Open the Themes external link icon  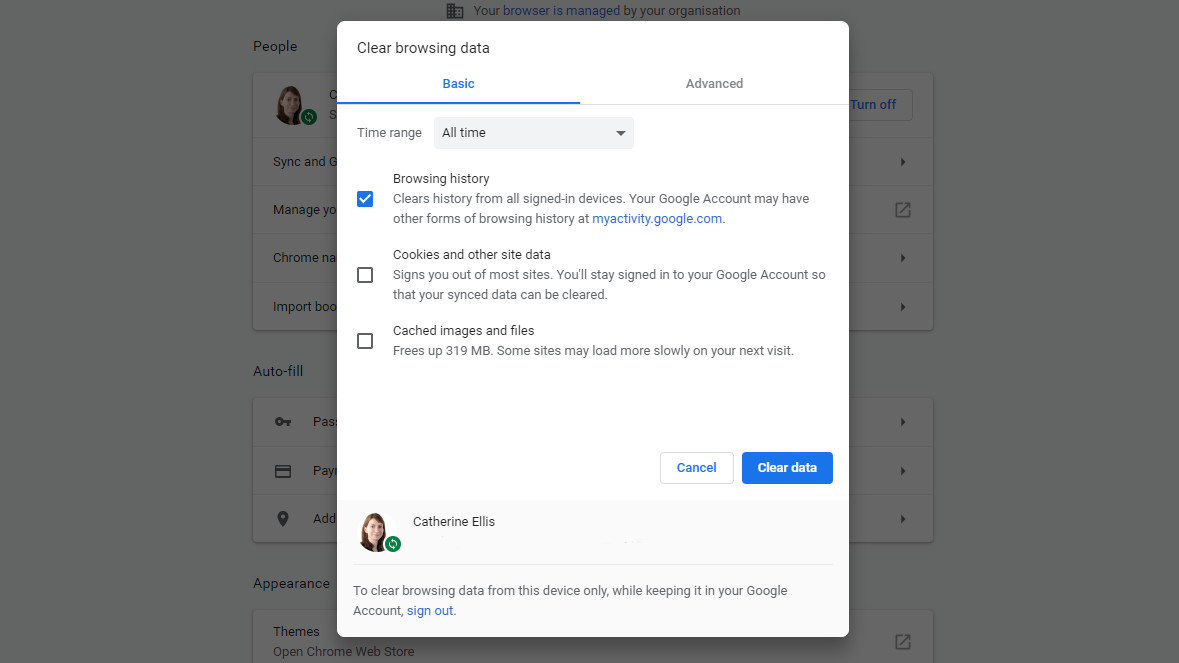(902, 642)
